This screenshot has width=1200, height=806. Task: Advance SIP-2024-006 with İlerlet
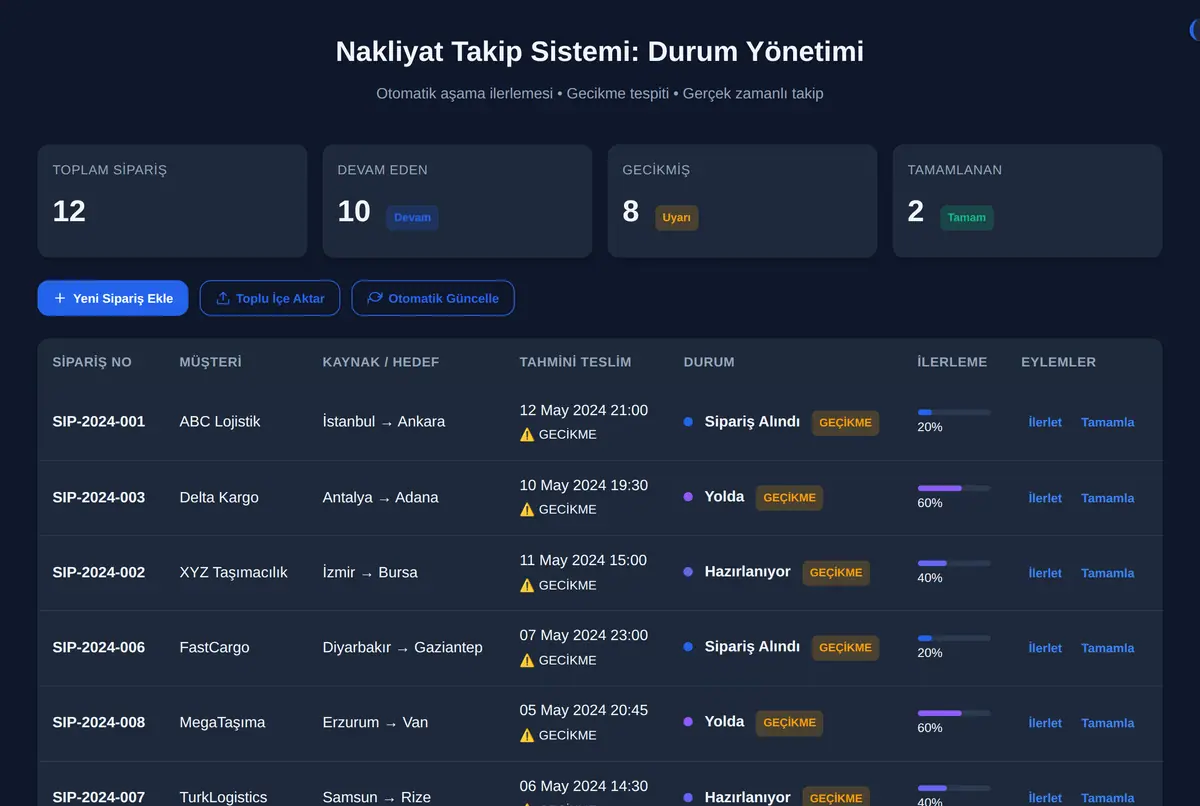pos(1045,648)
